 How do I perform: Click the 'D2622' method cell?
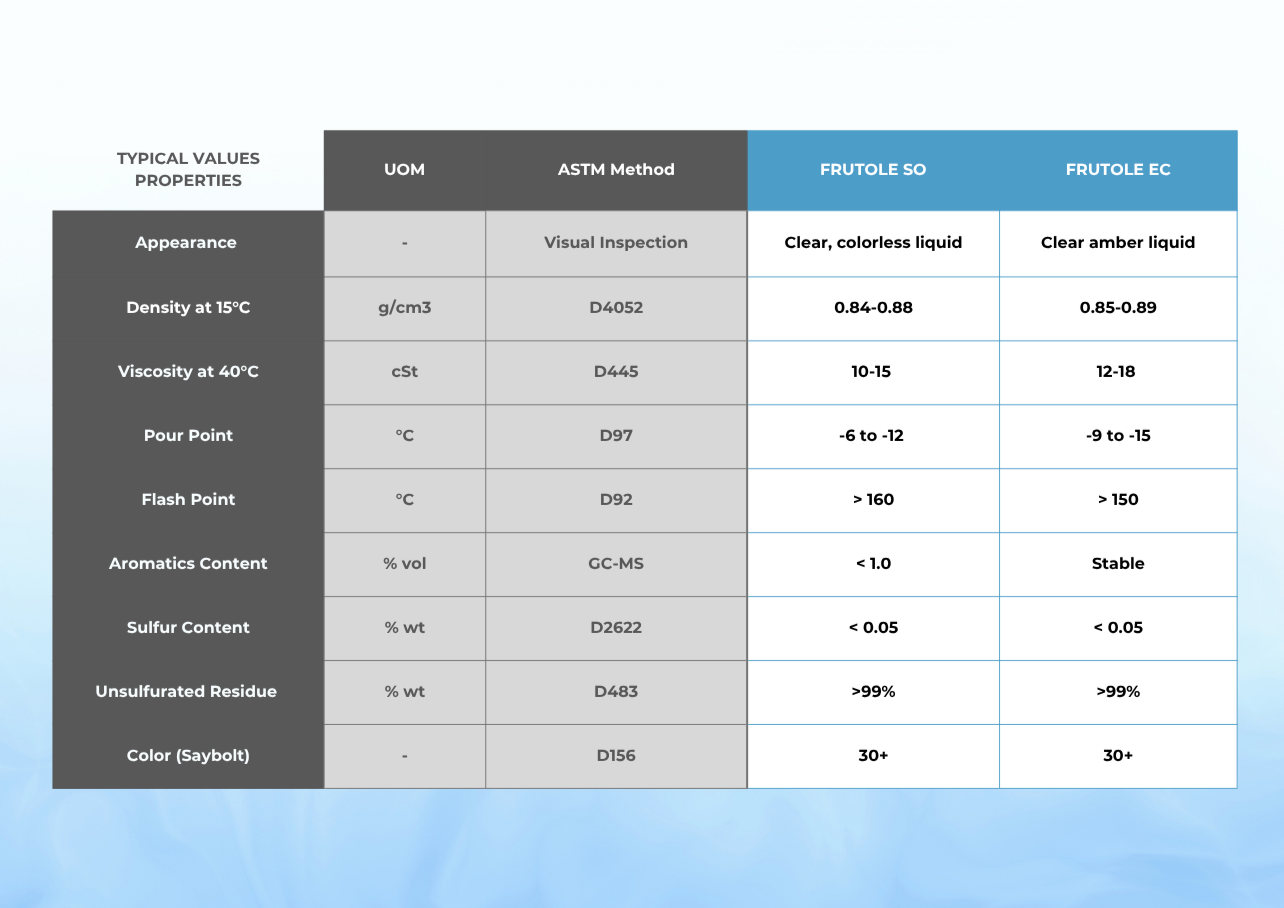point(616,628)
